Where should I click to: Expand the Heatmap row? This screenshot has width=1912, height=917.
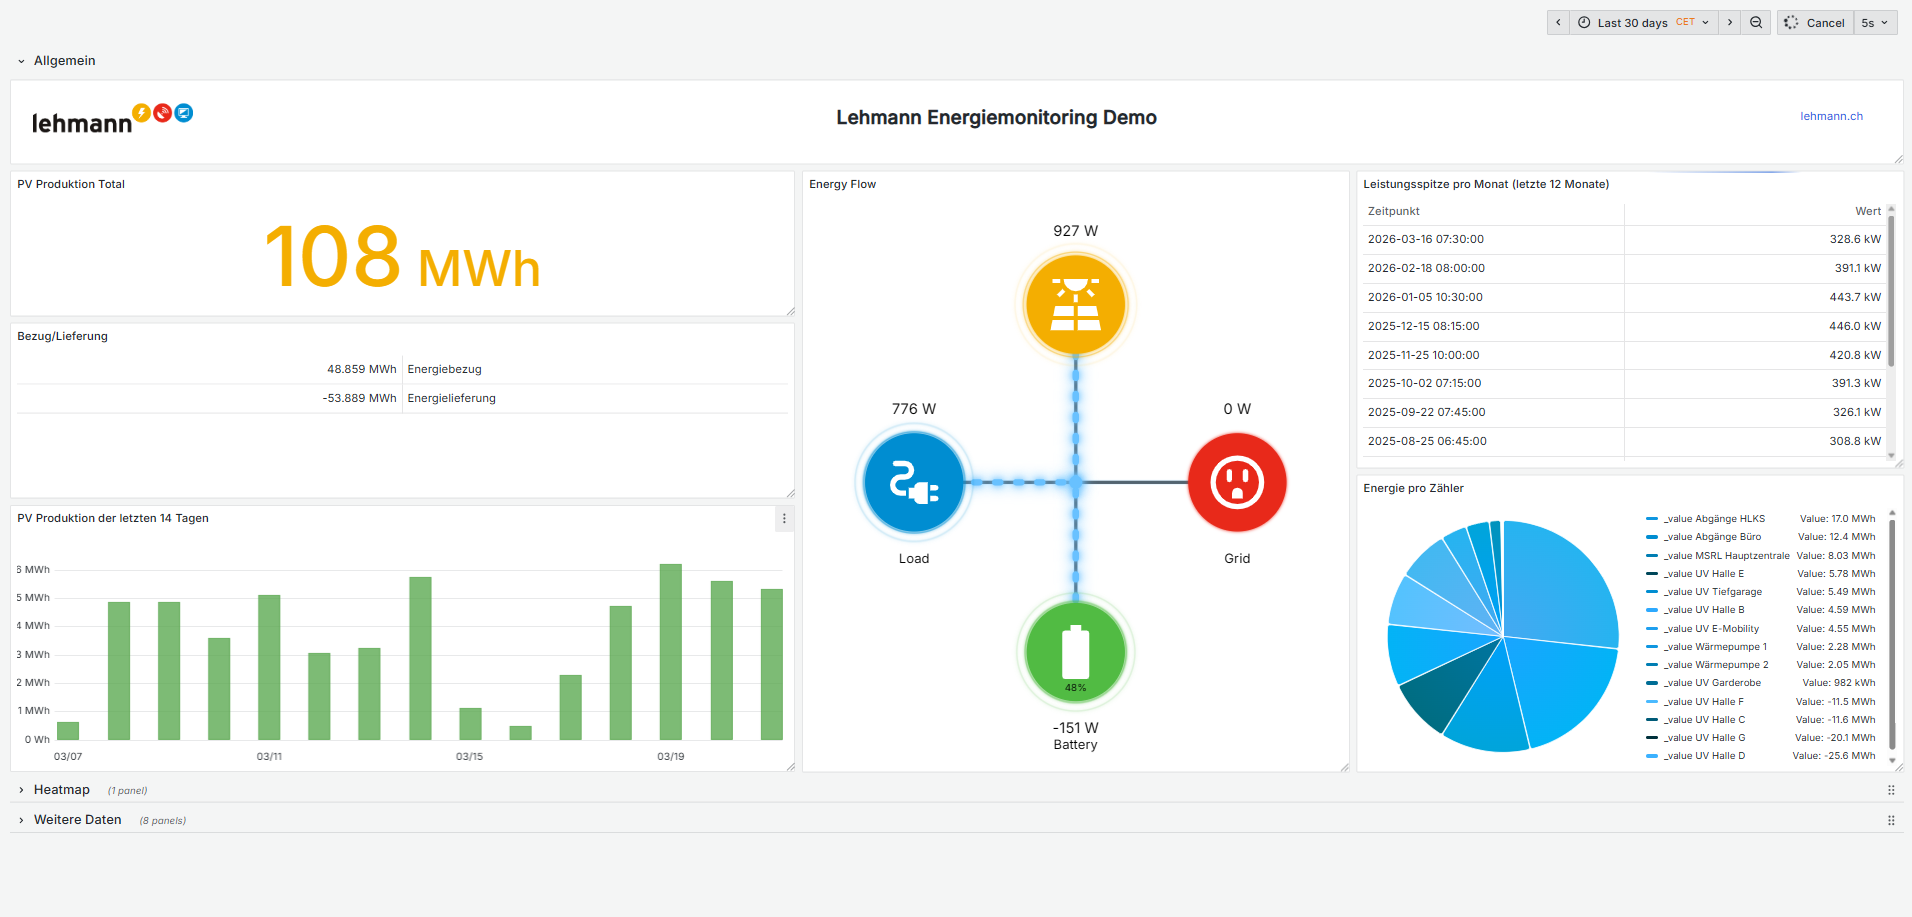pos(61,789)
